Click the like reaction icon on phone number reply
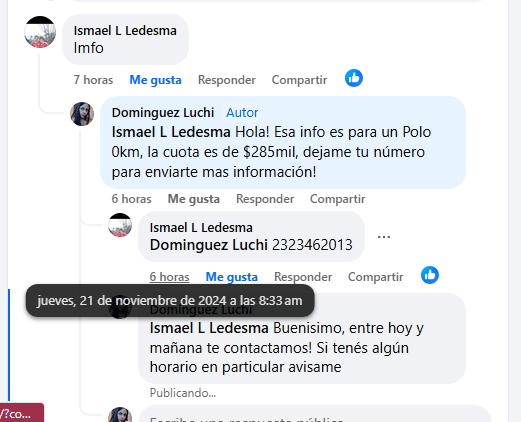Viewport: 521px width, 422px height. pos(430,275)
